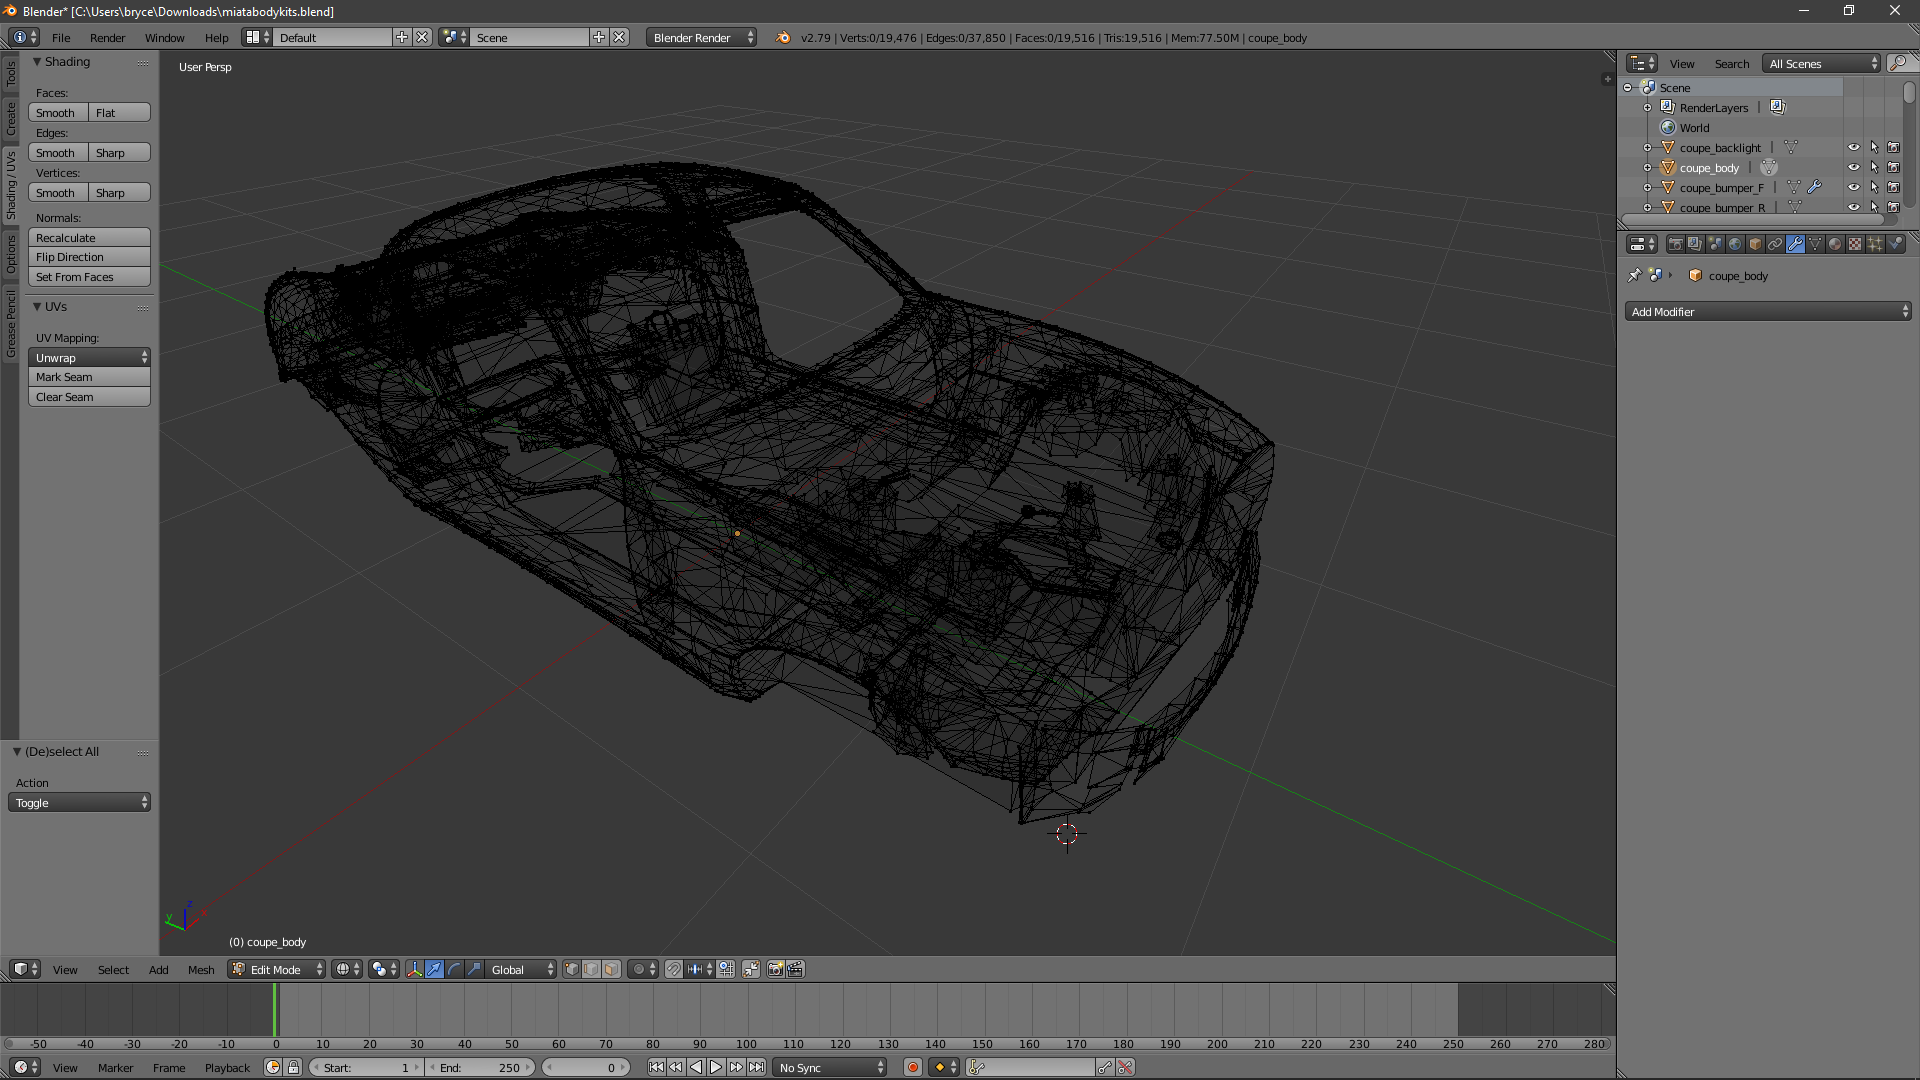Click the Start frame field

(x=365, y=1067)
